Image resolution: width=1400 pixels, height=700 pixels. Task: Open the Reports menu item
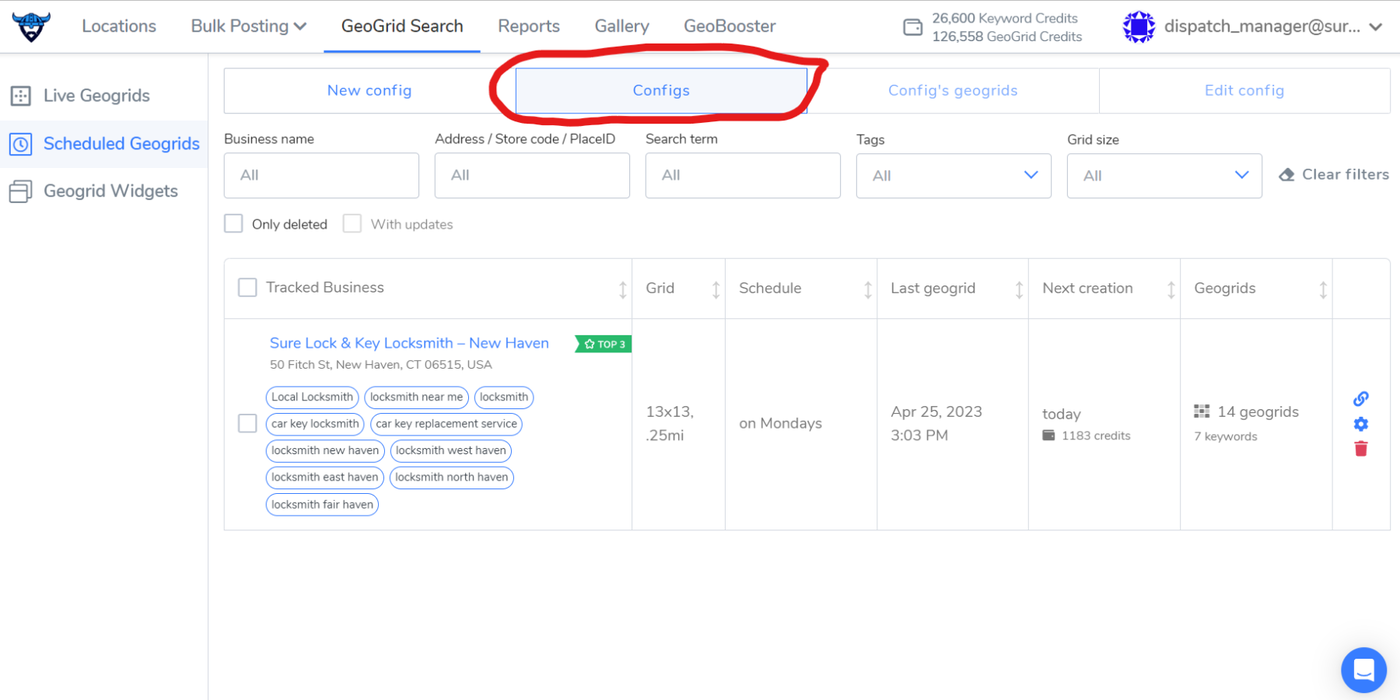(528, 26)
